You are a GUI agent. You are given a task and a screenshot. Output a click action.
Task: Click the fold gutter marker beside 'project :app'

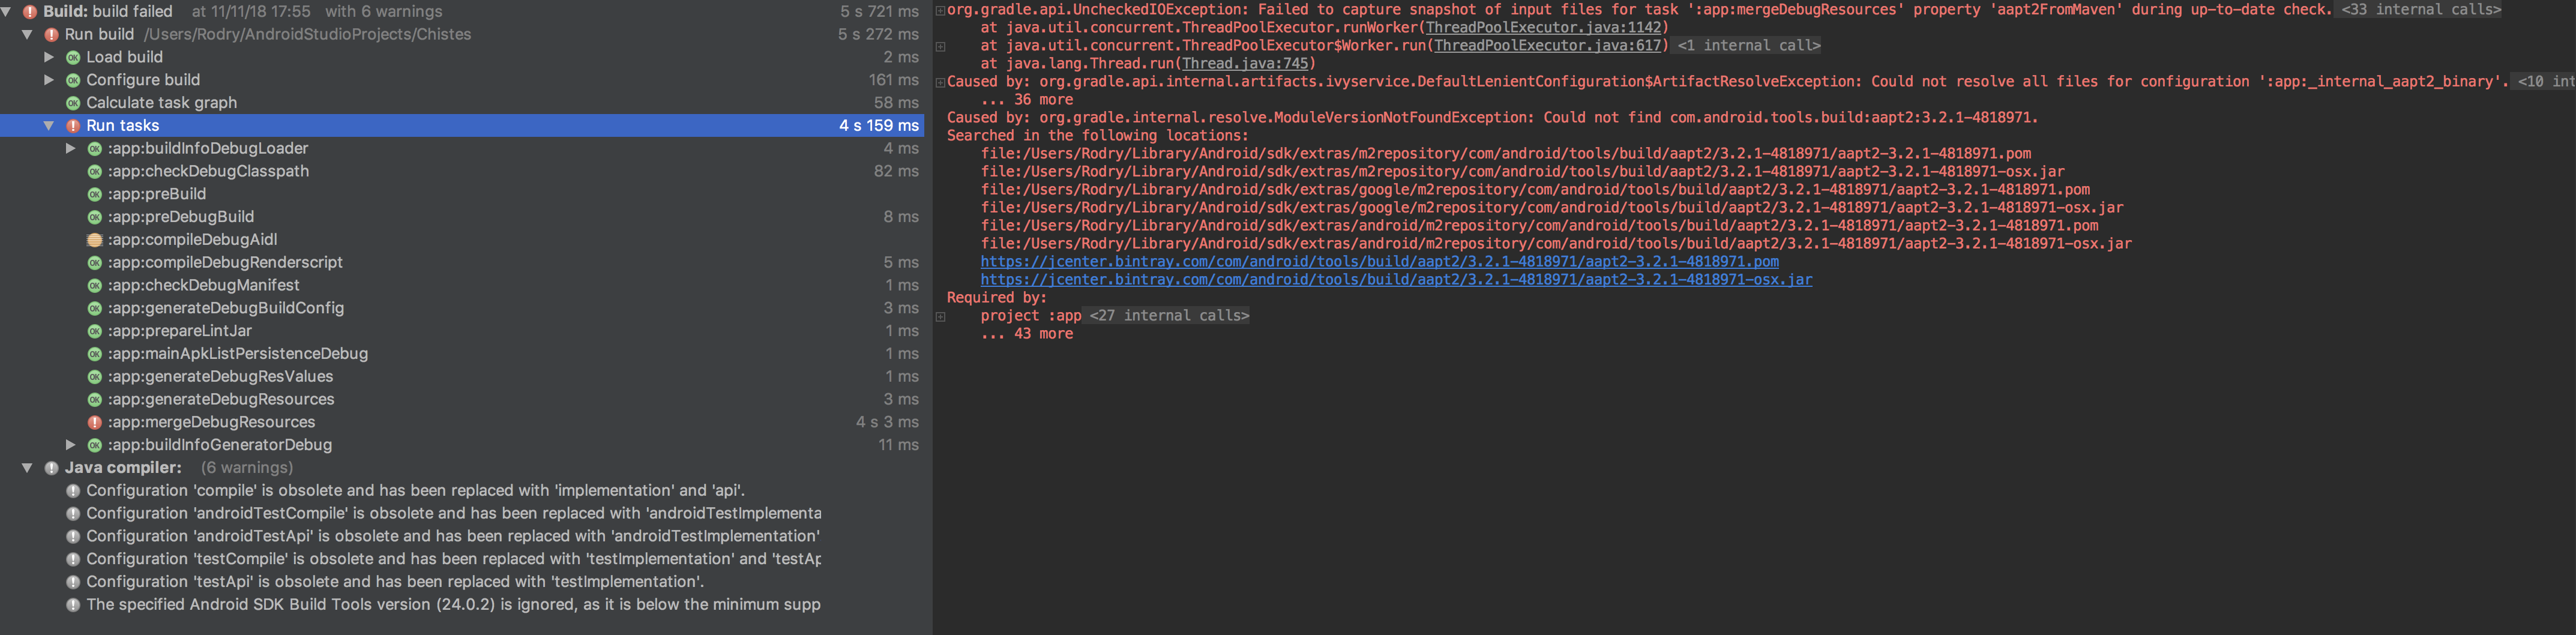tap(940, 317)
